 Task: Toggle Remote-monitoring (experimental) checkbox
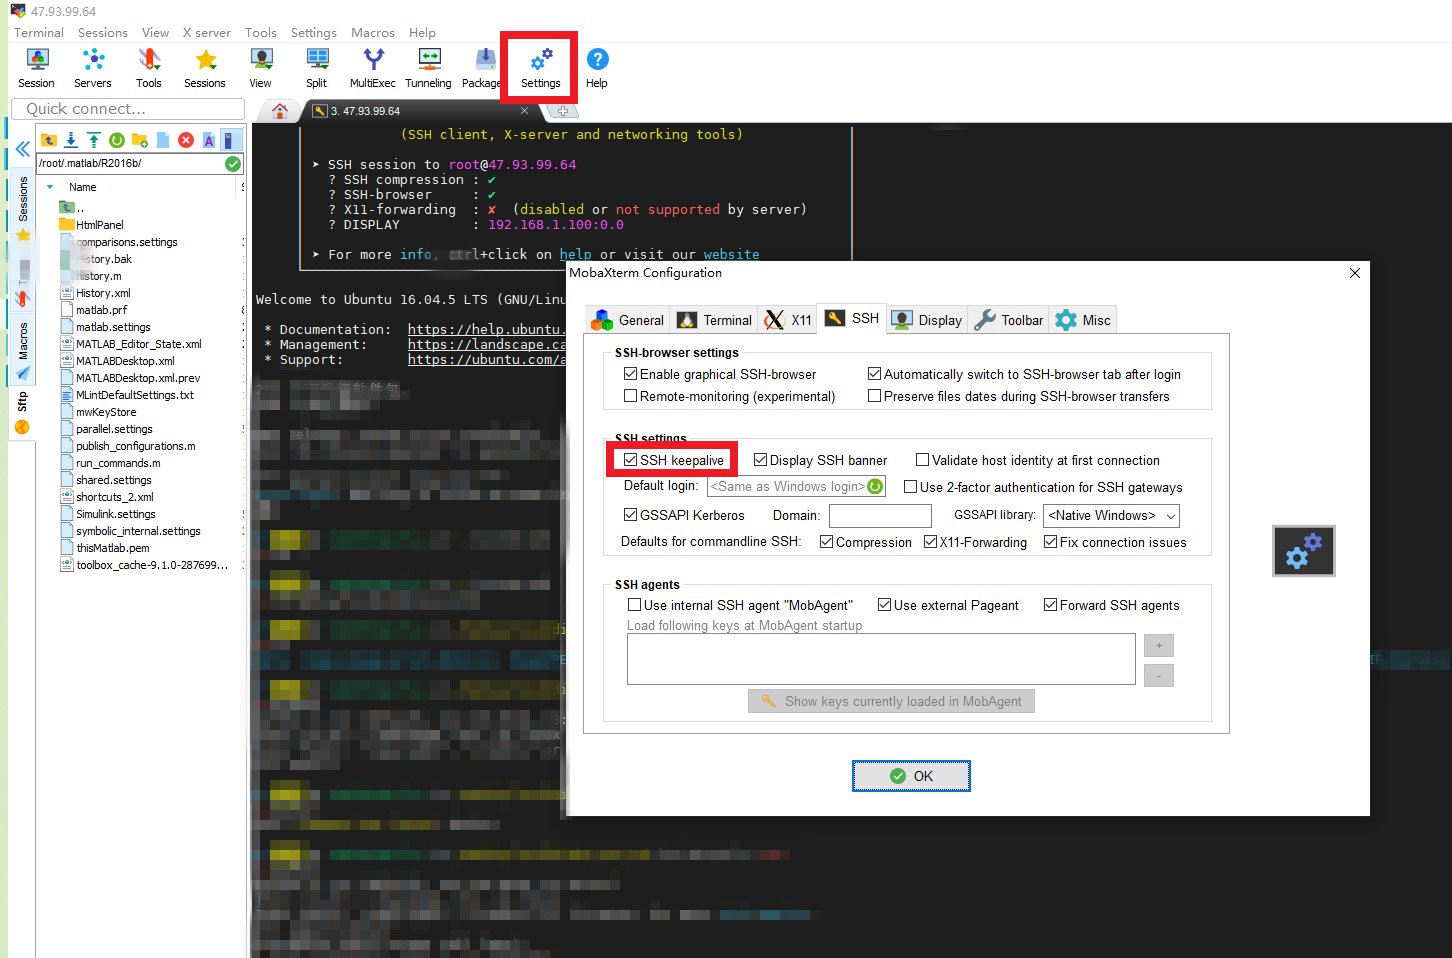[631, 396]
